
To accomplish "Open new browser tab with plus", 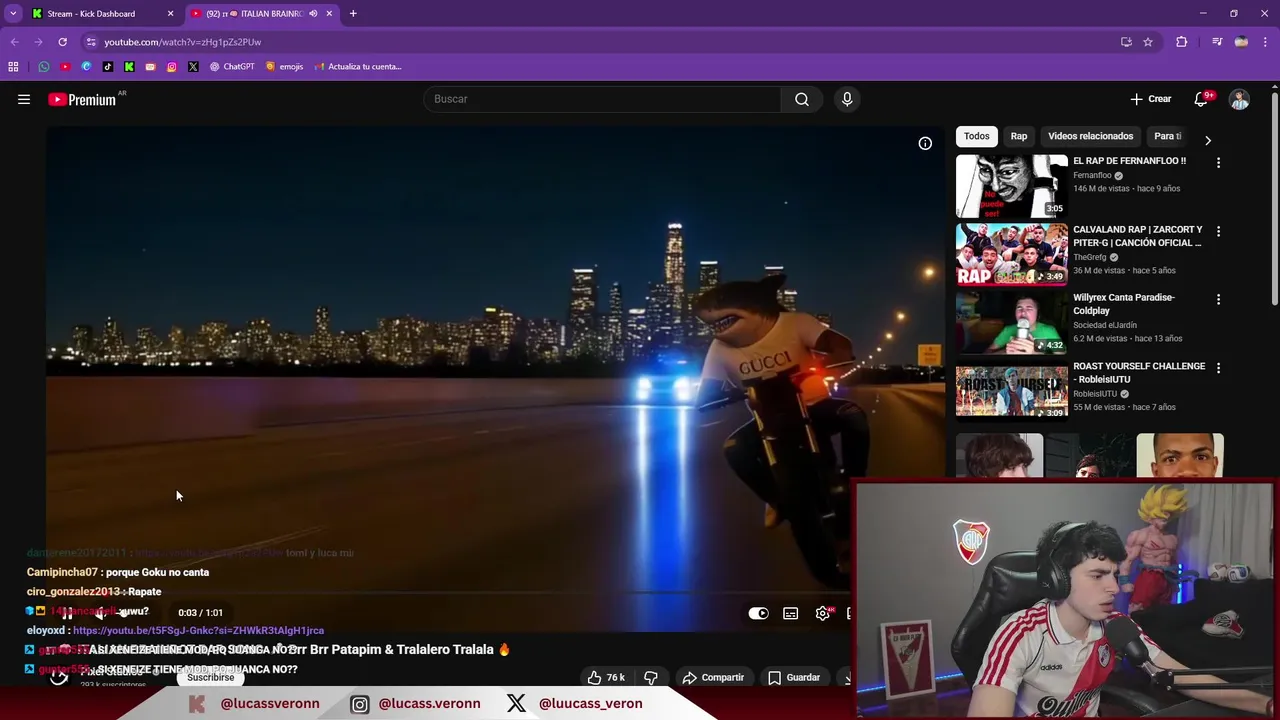I will click(353, 14).
